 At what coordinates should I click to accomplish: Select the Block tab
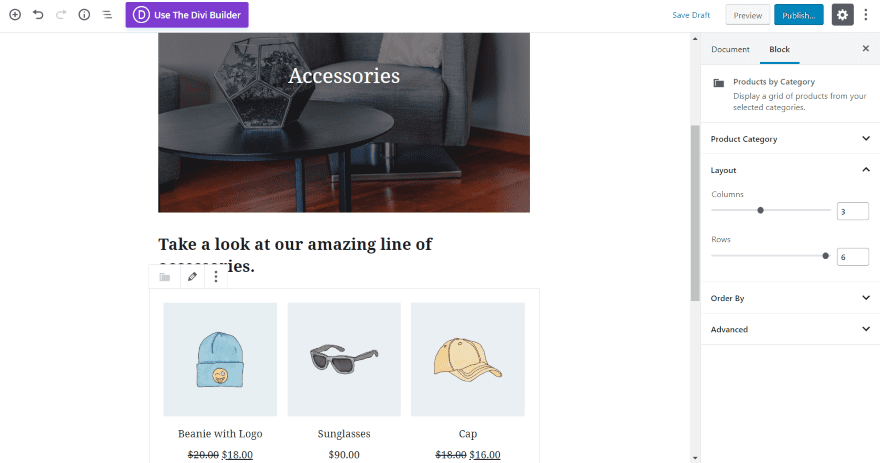click(779, 49)
